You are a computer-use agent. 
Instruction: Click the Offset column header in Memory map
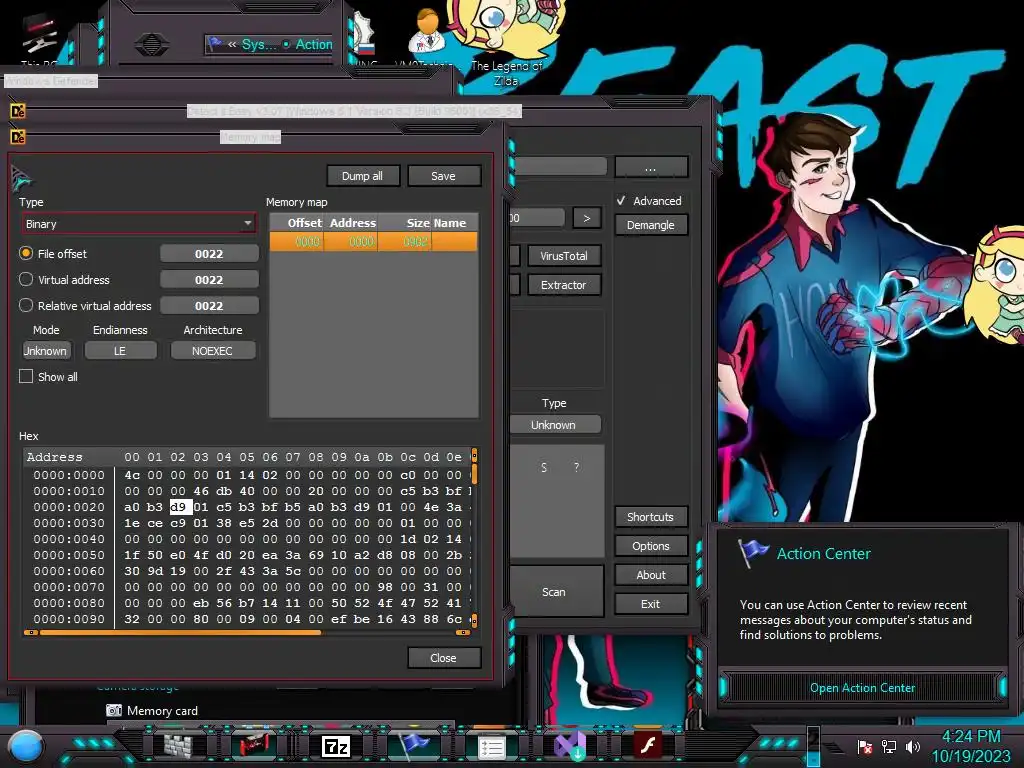click(297, 223)
